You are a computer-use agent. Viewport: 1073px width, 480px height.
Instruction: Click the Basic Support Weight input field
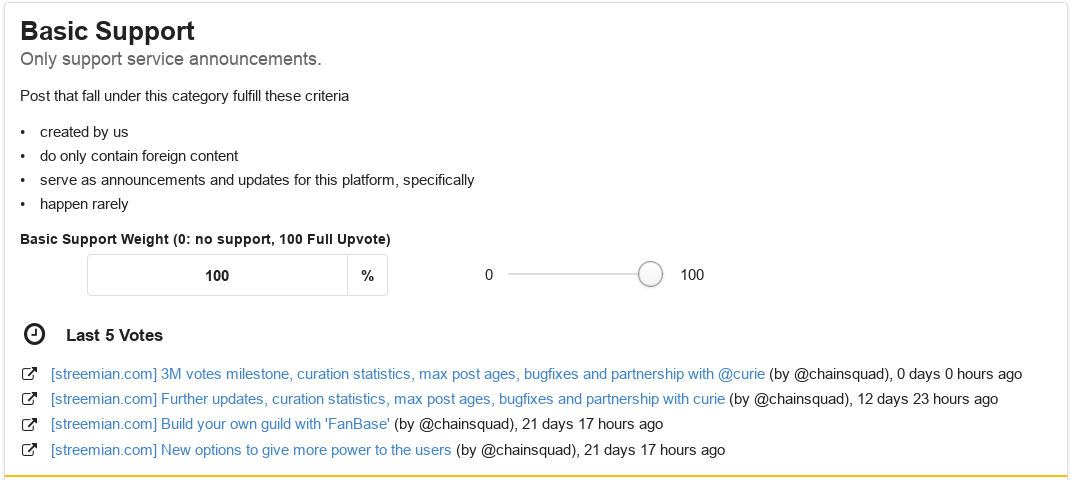tap(218, 275)
